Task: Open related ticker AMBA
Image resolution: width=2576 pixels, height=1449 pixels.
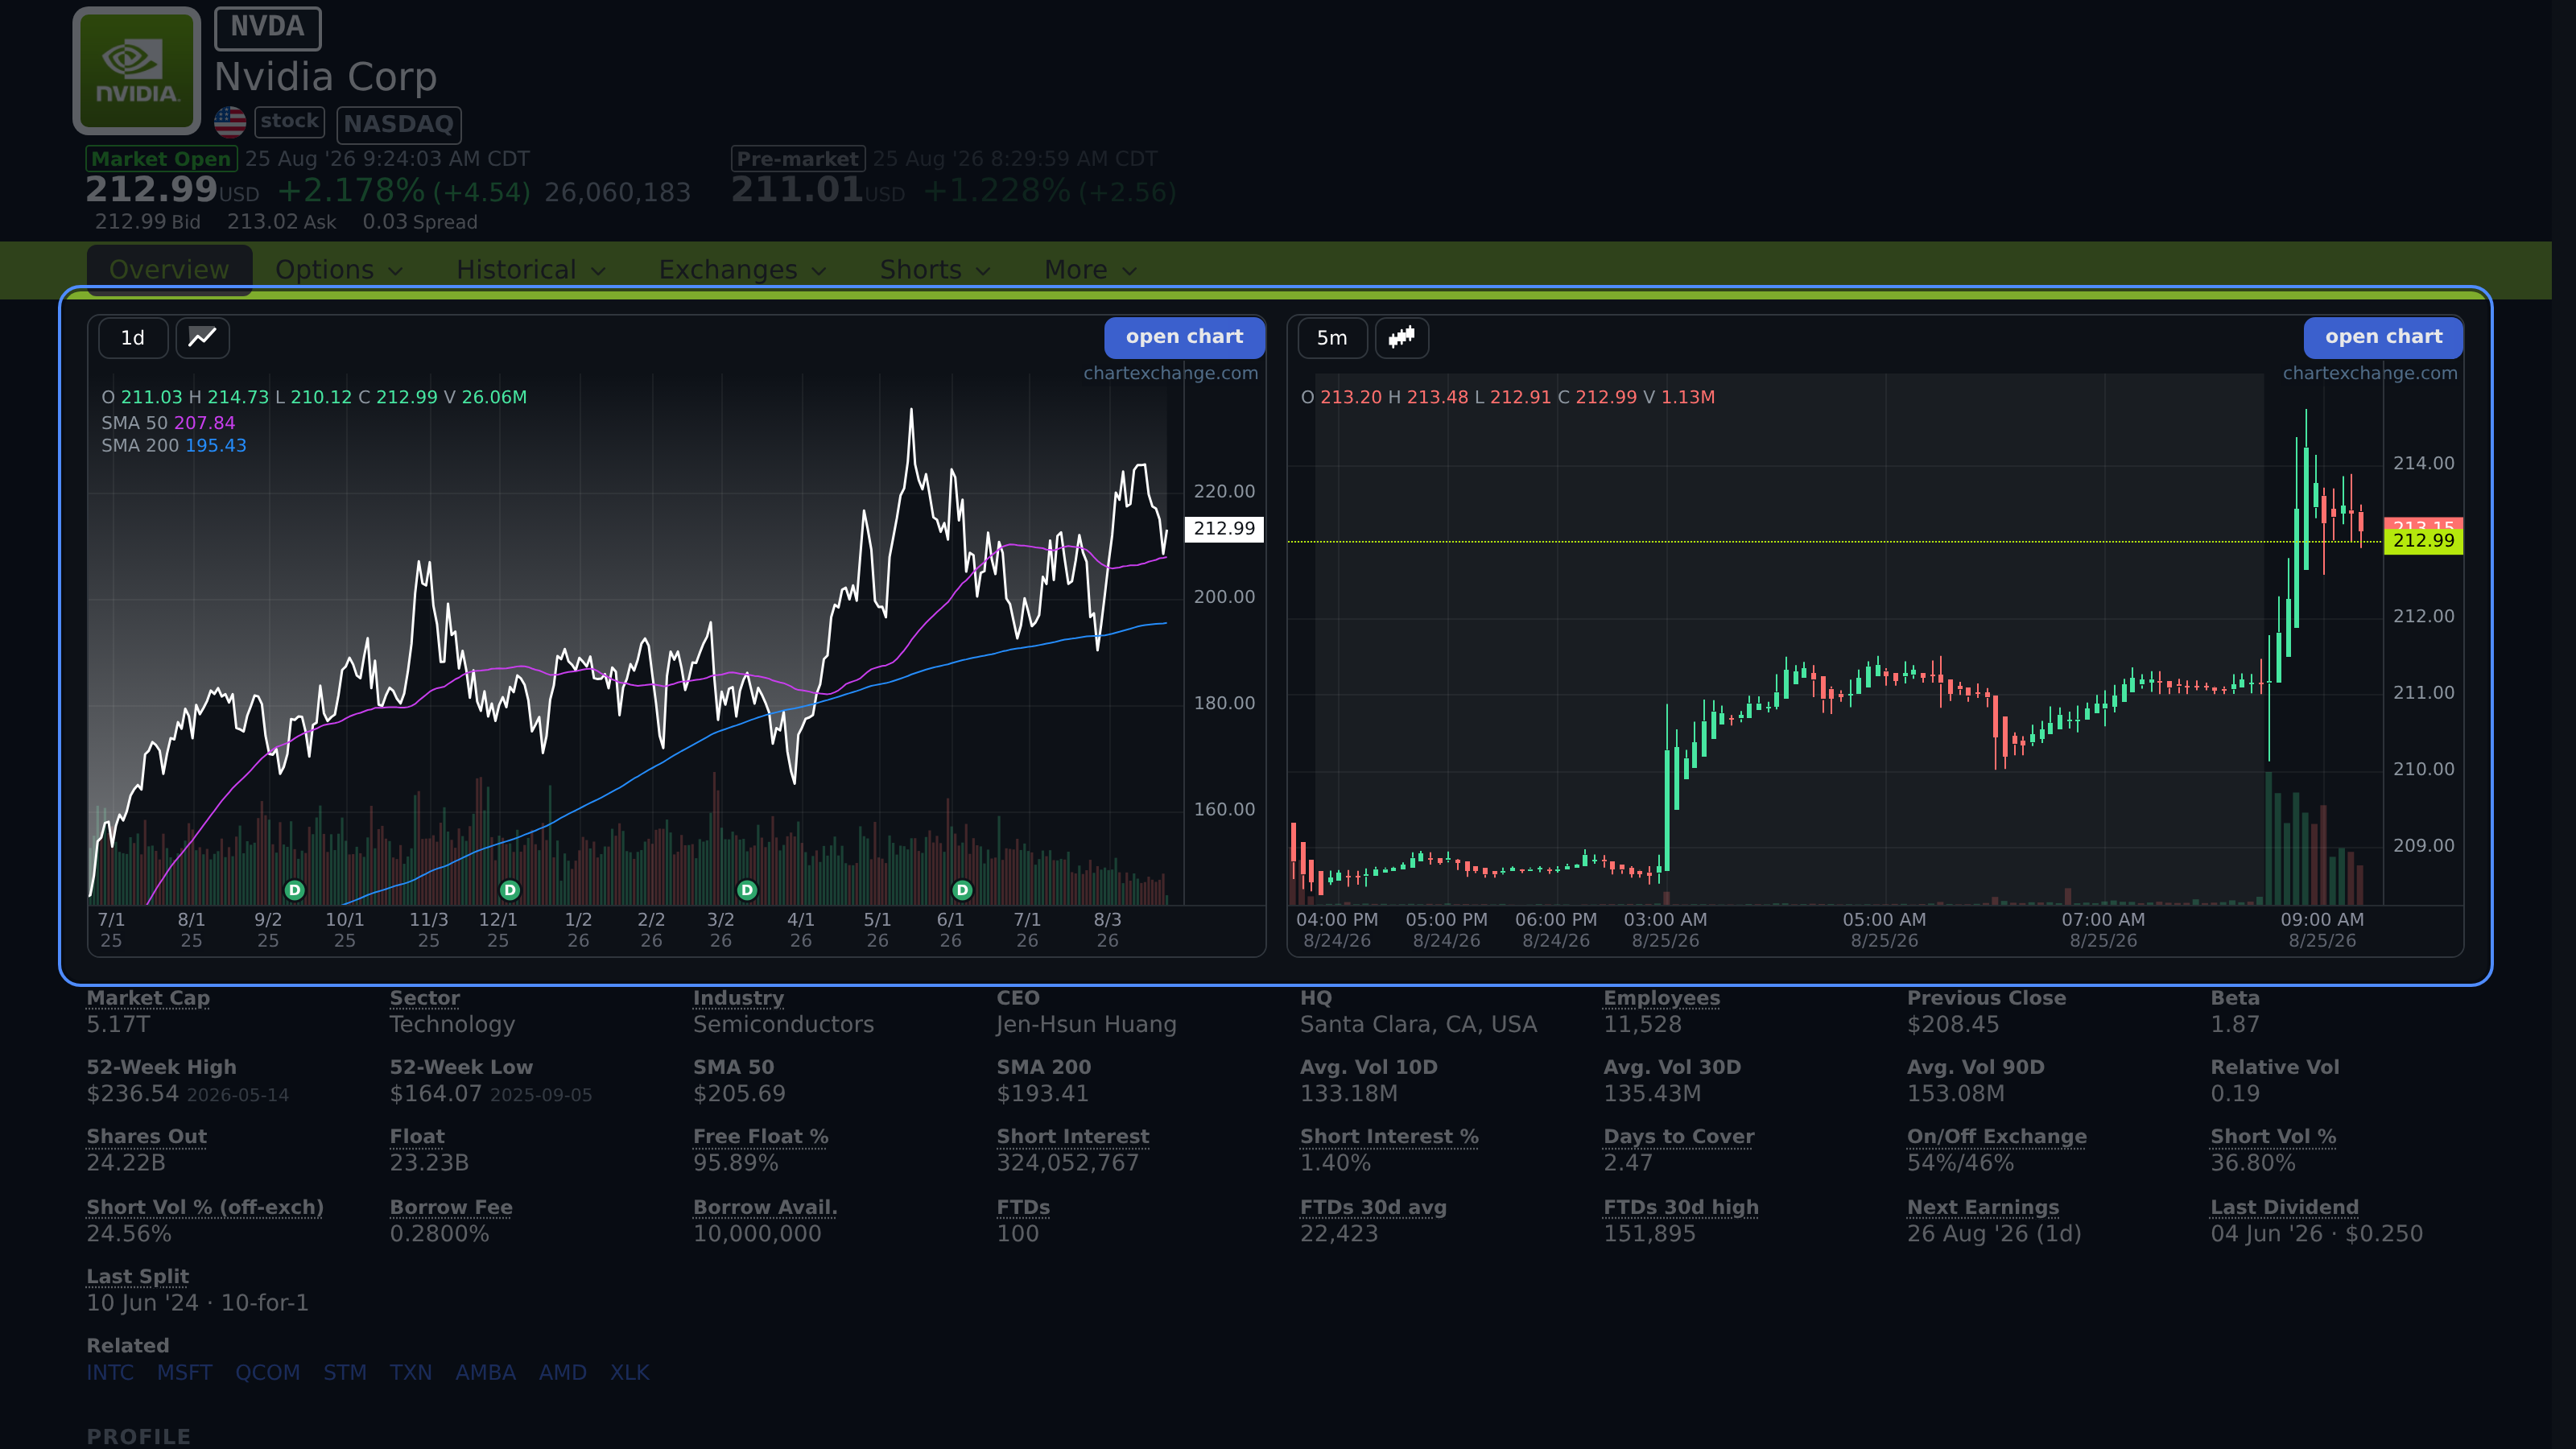Action: tap(485, 1372)
